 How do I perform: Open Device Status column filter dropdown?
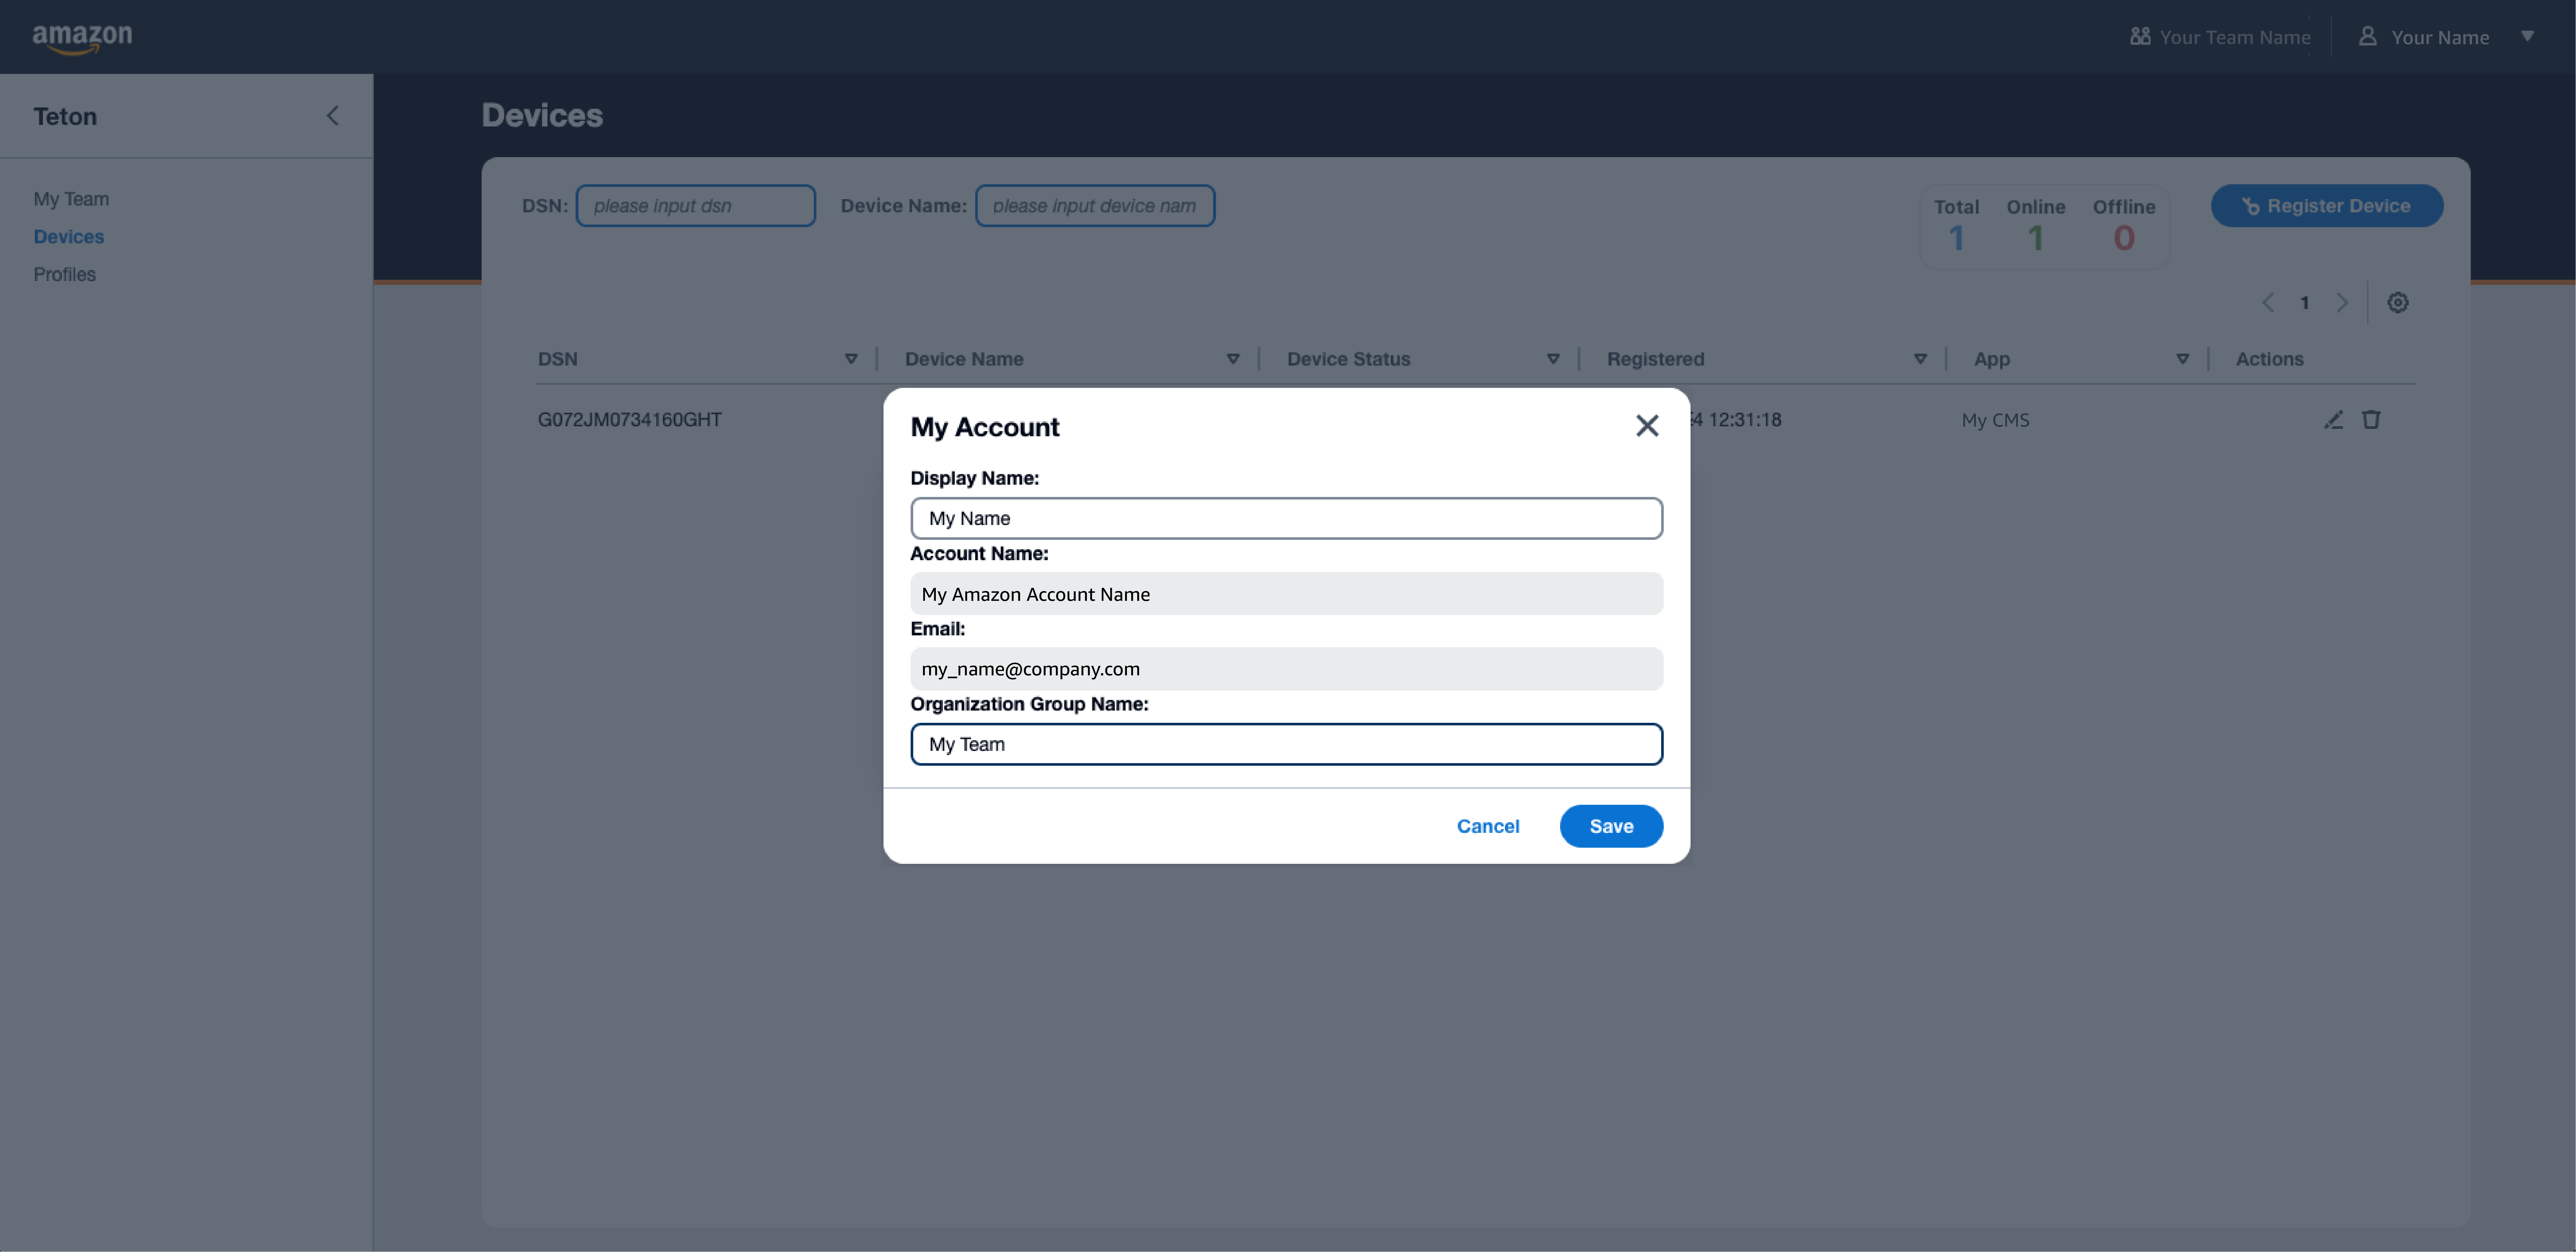(x=1553, y=359)
